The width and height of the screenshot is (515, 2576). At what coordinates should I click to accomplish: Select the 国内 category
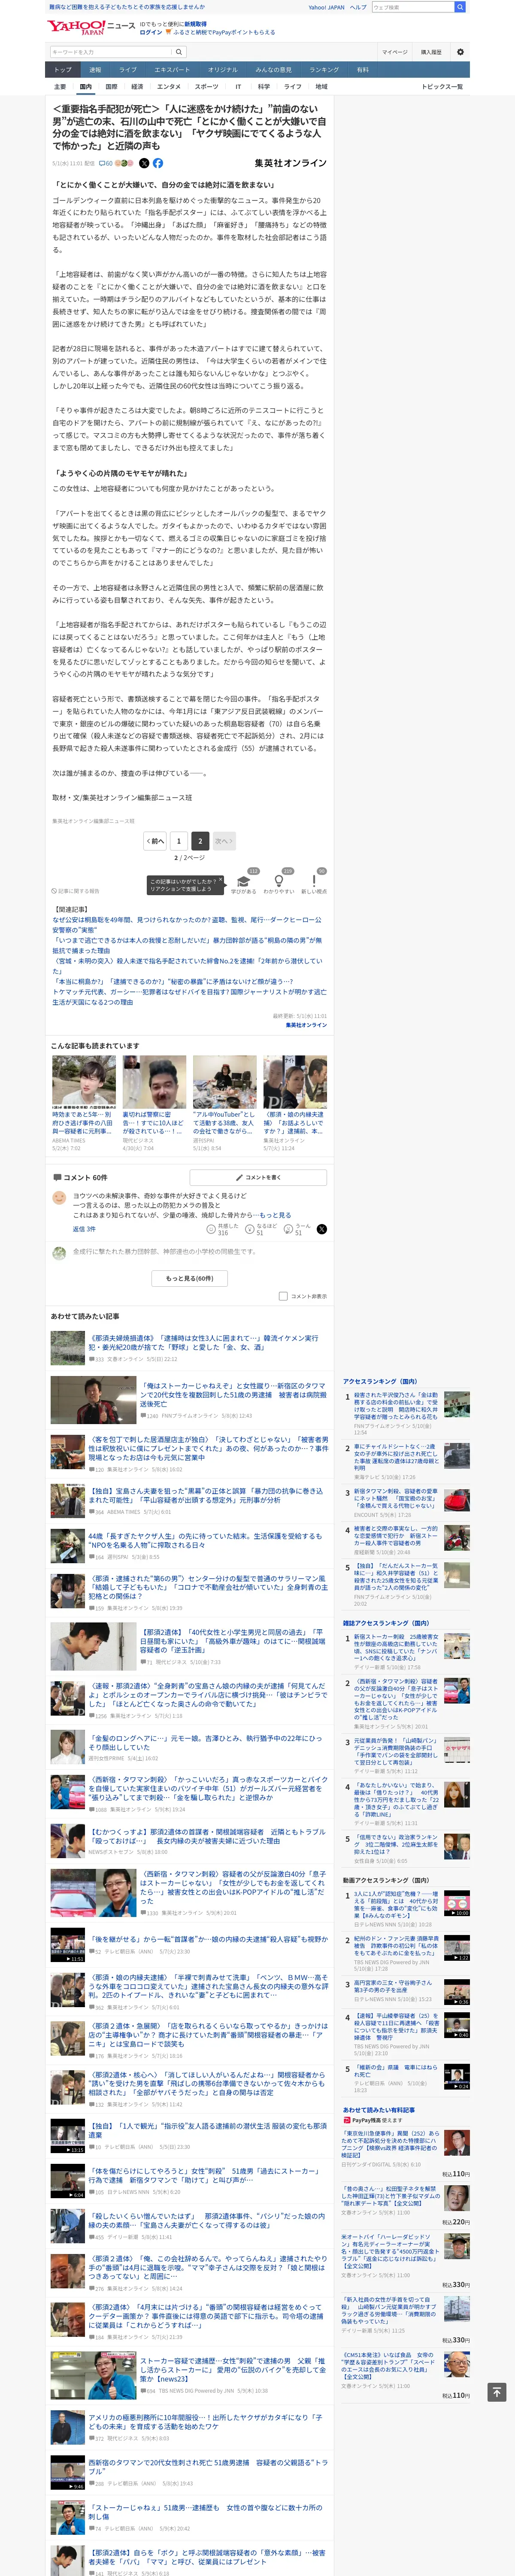click(85, 87)
